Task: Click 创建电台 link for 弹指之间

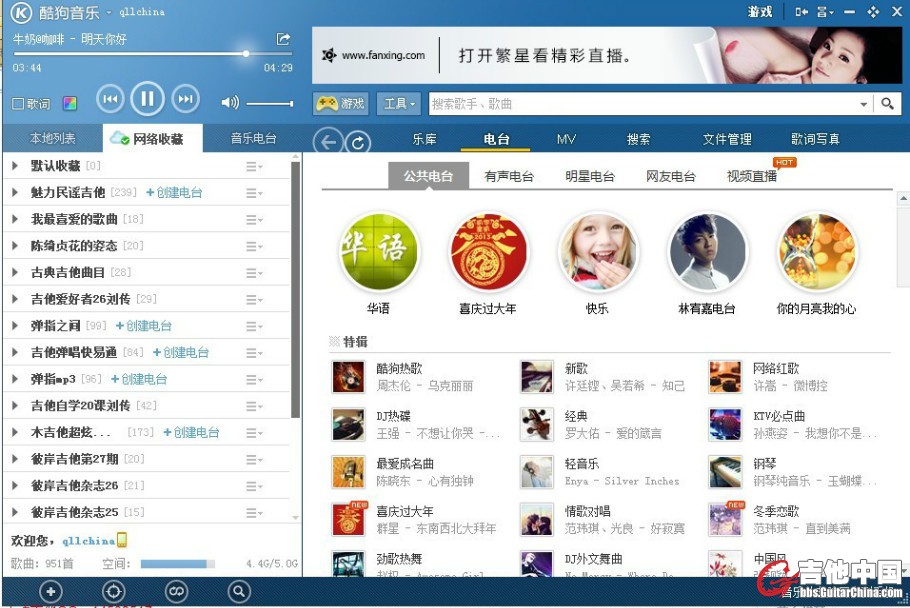Action: pos(144,326)
